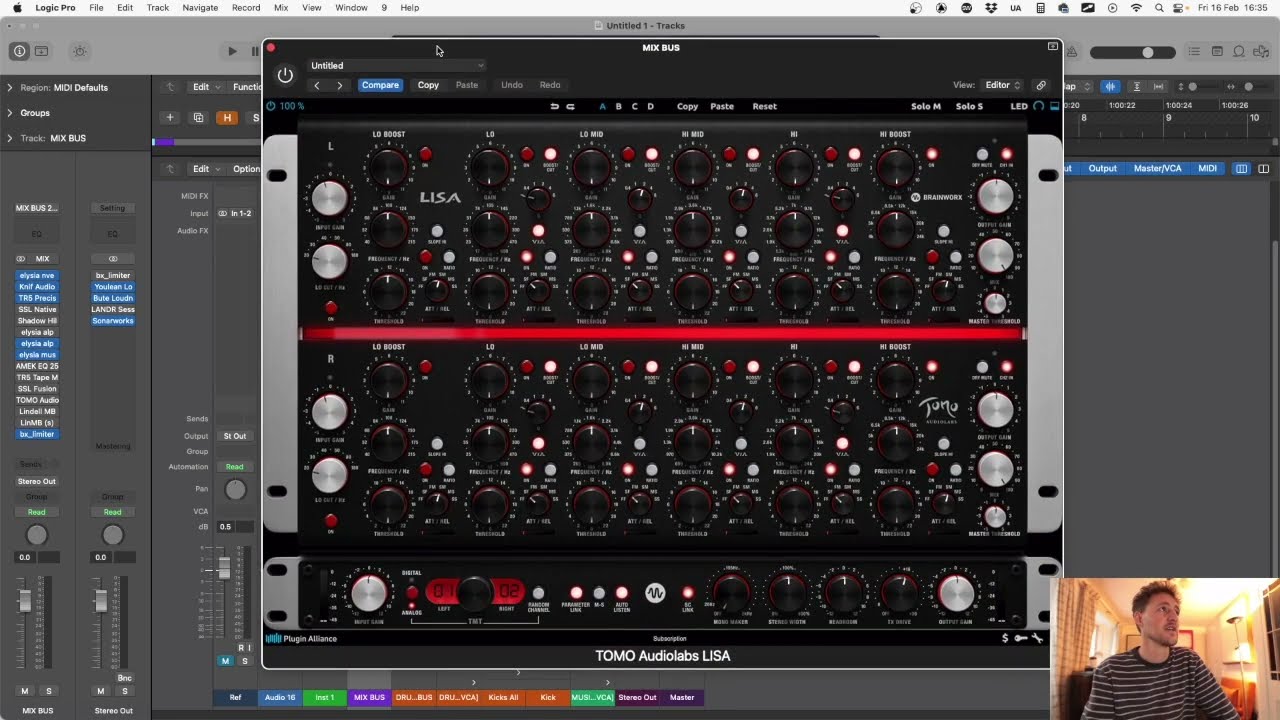Add a new track with plus button

click(170, 118)
